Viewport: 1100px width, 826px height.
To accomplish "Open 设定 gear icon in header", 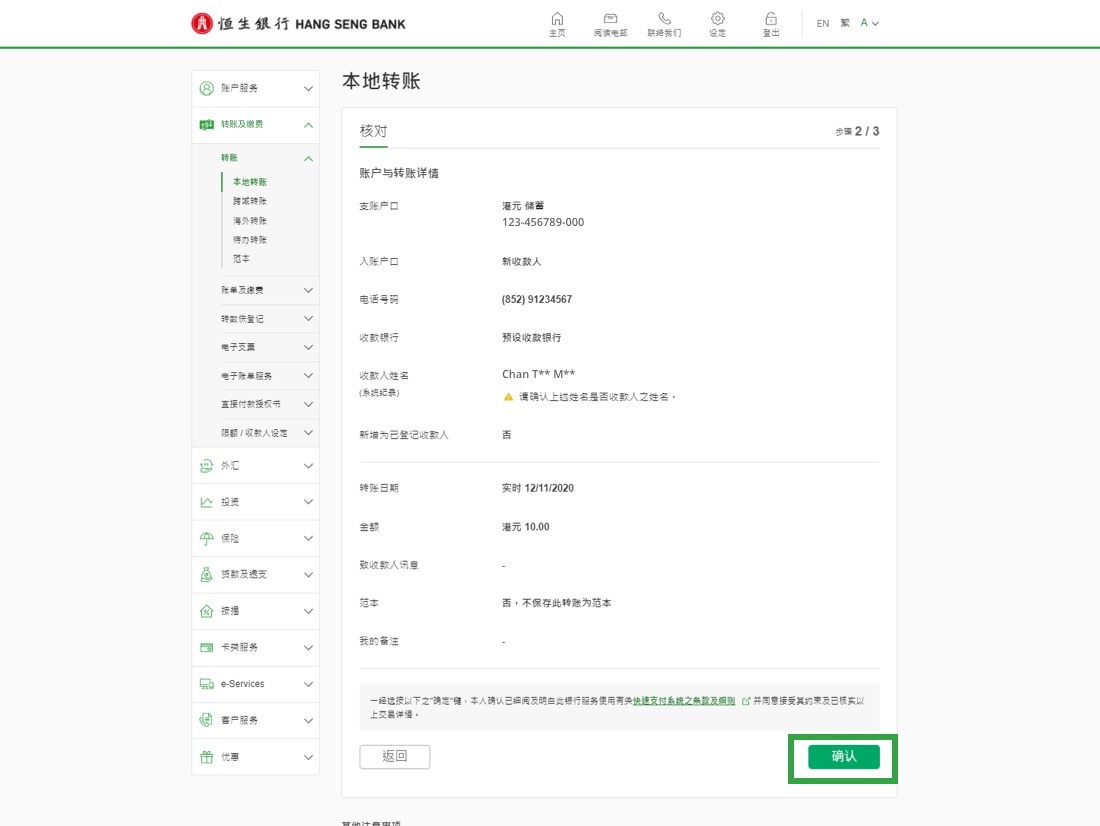I will 717,19.
